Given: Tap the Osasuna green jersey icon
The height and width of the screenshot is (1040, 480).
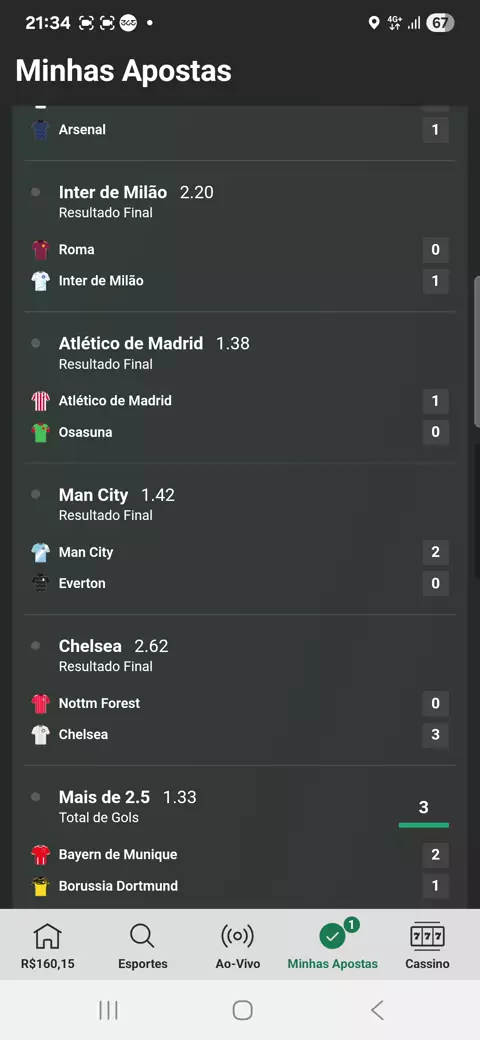Looking at the screenshot, I should [40, 432].
